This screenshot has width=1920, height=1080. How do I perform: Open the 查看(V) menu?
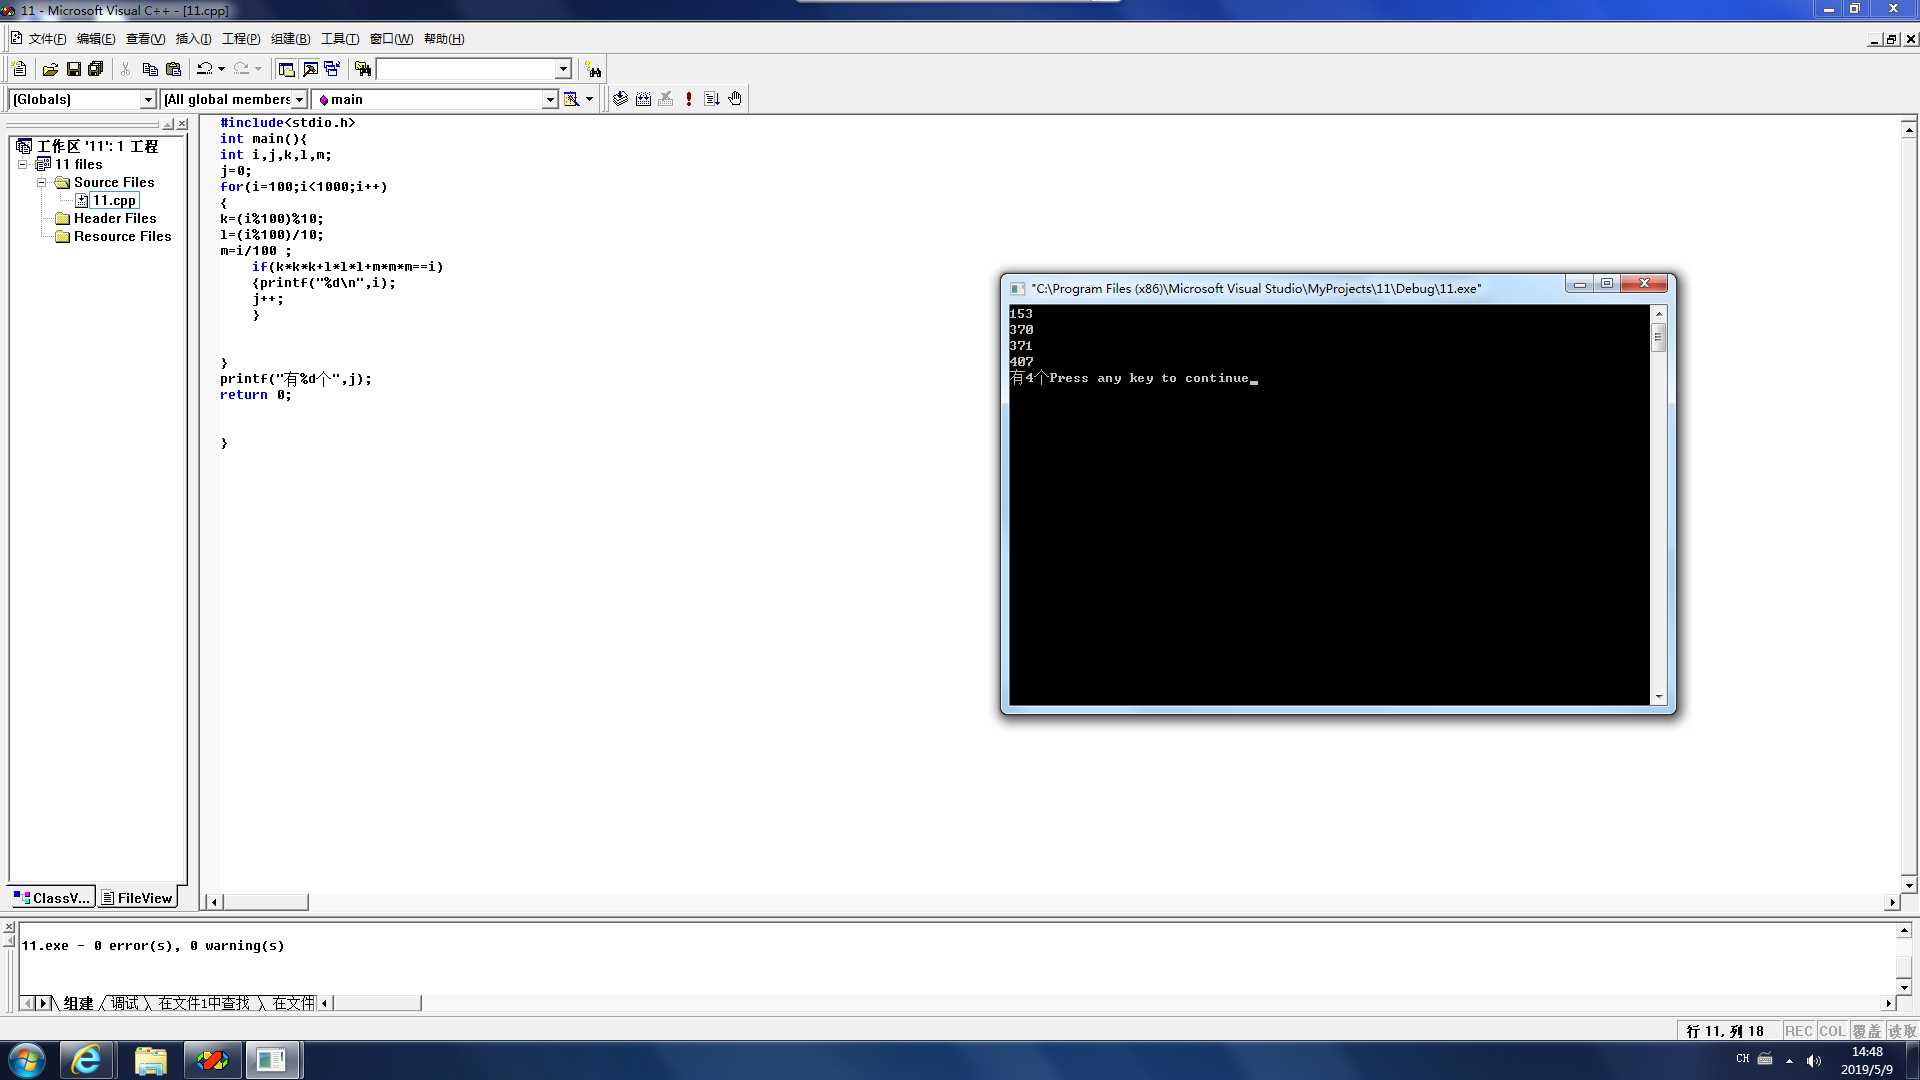pyautogui.click(x=145, y=39)
